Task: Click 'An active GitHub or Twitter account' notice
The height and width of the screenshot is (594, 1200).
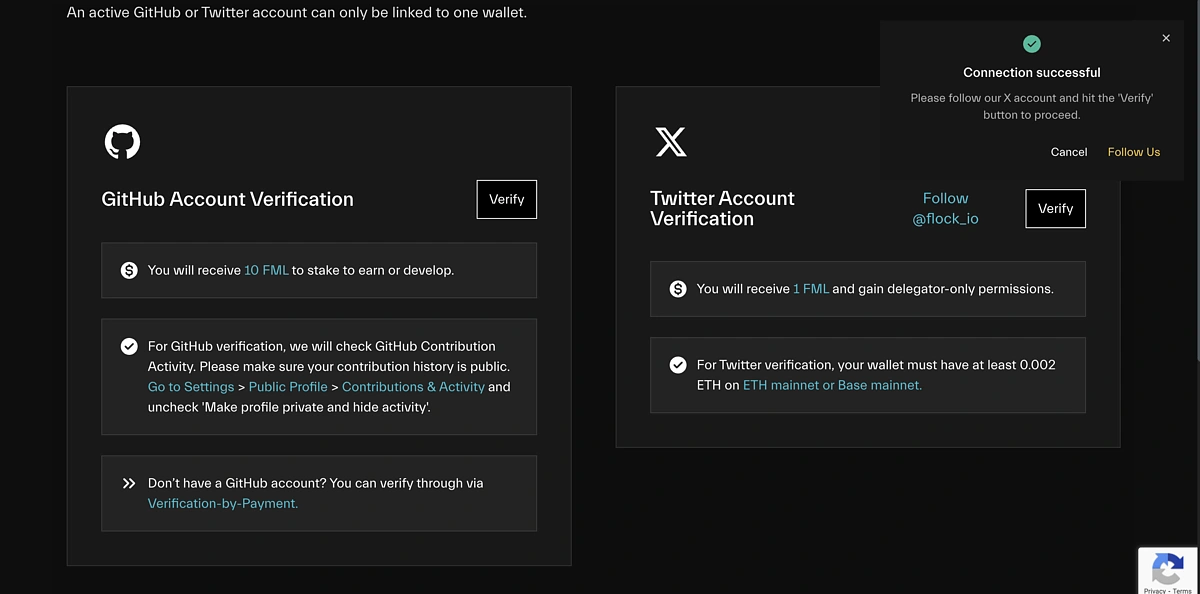Action: point(297,13)
